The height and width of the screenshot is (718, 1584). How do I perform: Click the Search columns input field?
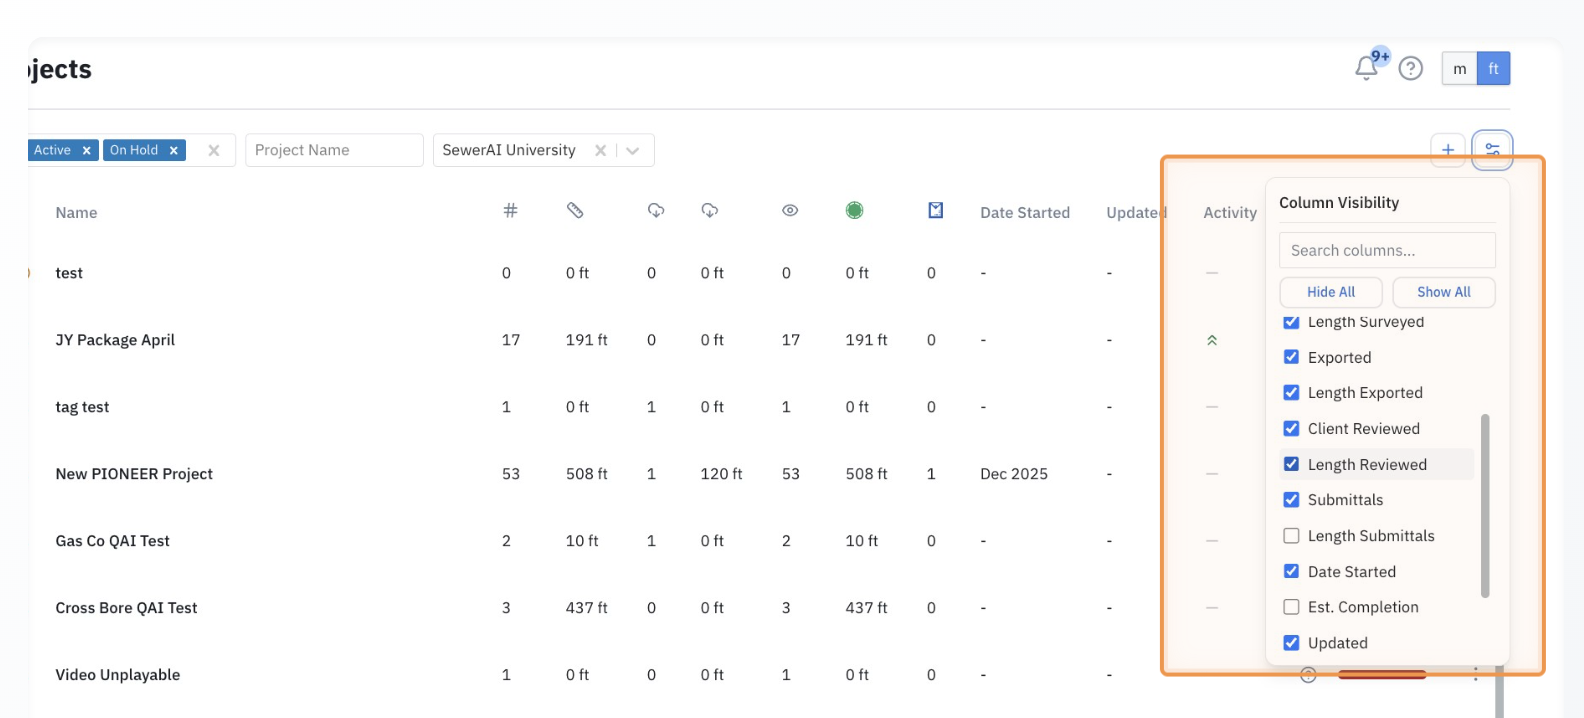1386,250
